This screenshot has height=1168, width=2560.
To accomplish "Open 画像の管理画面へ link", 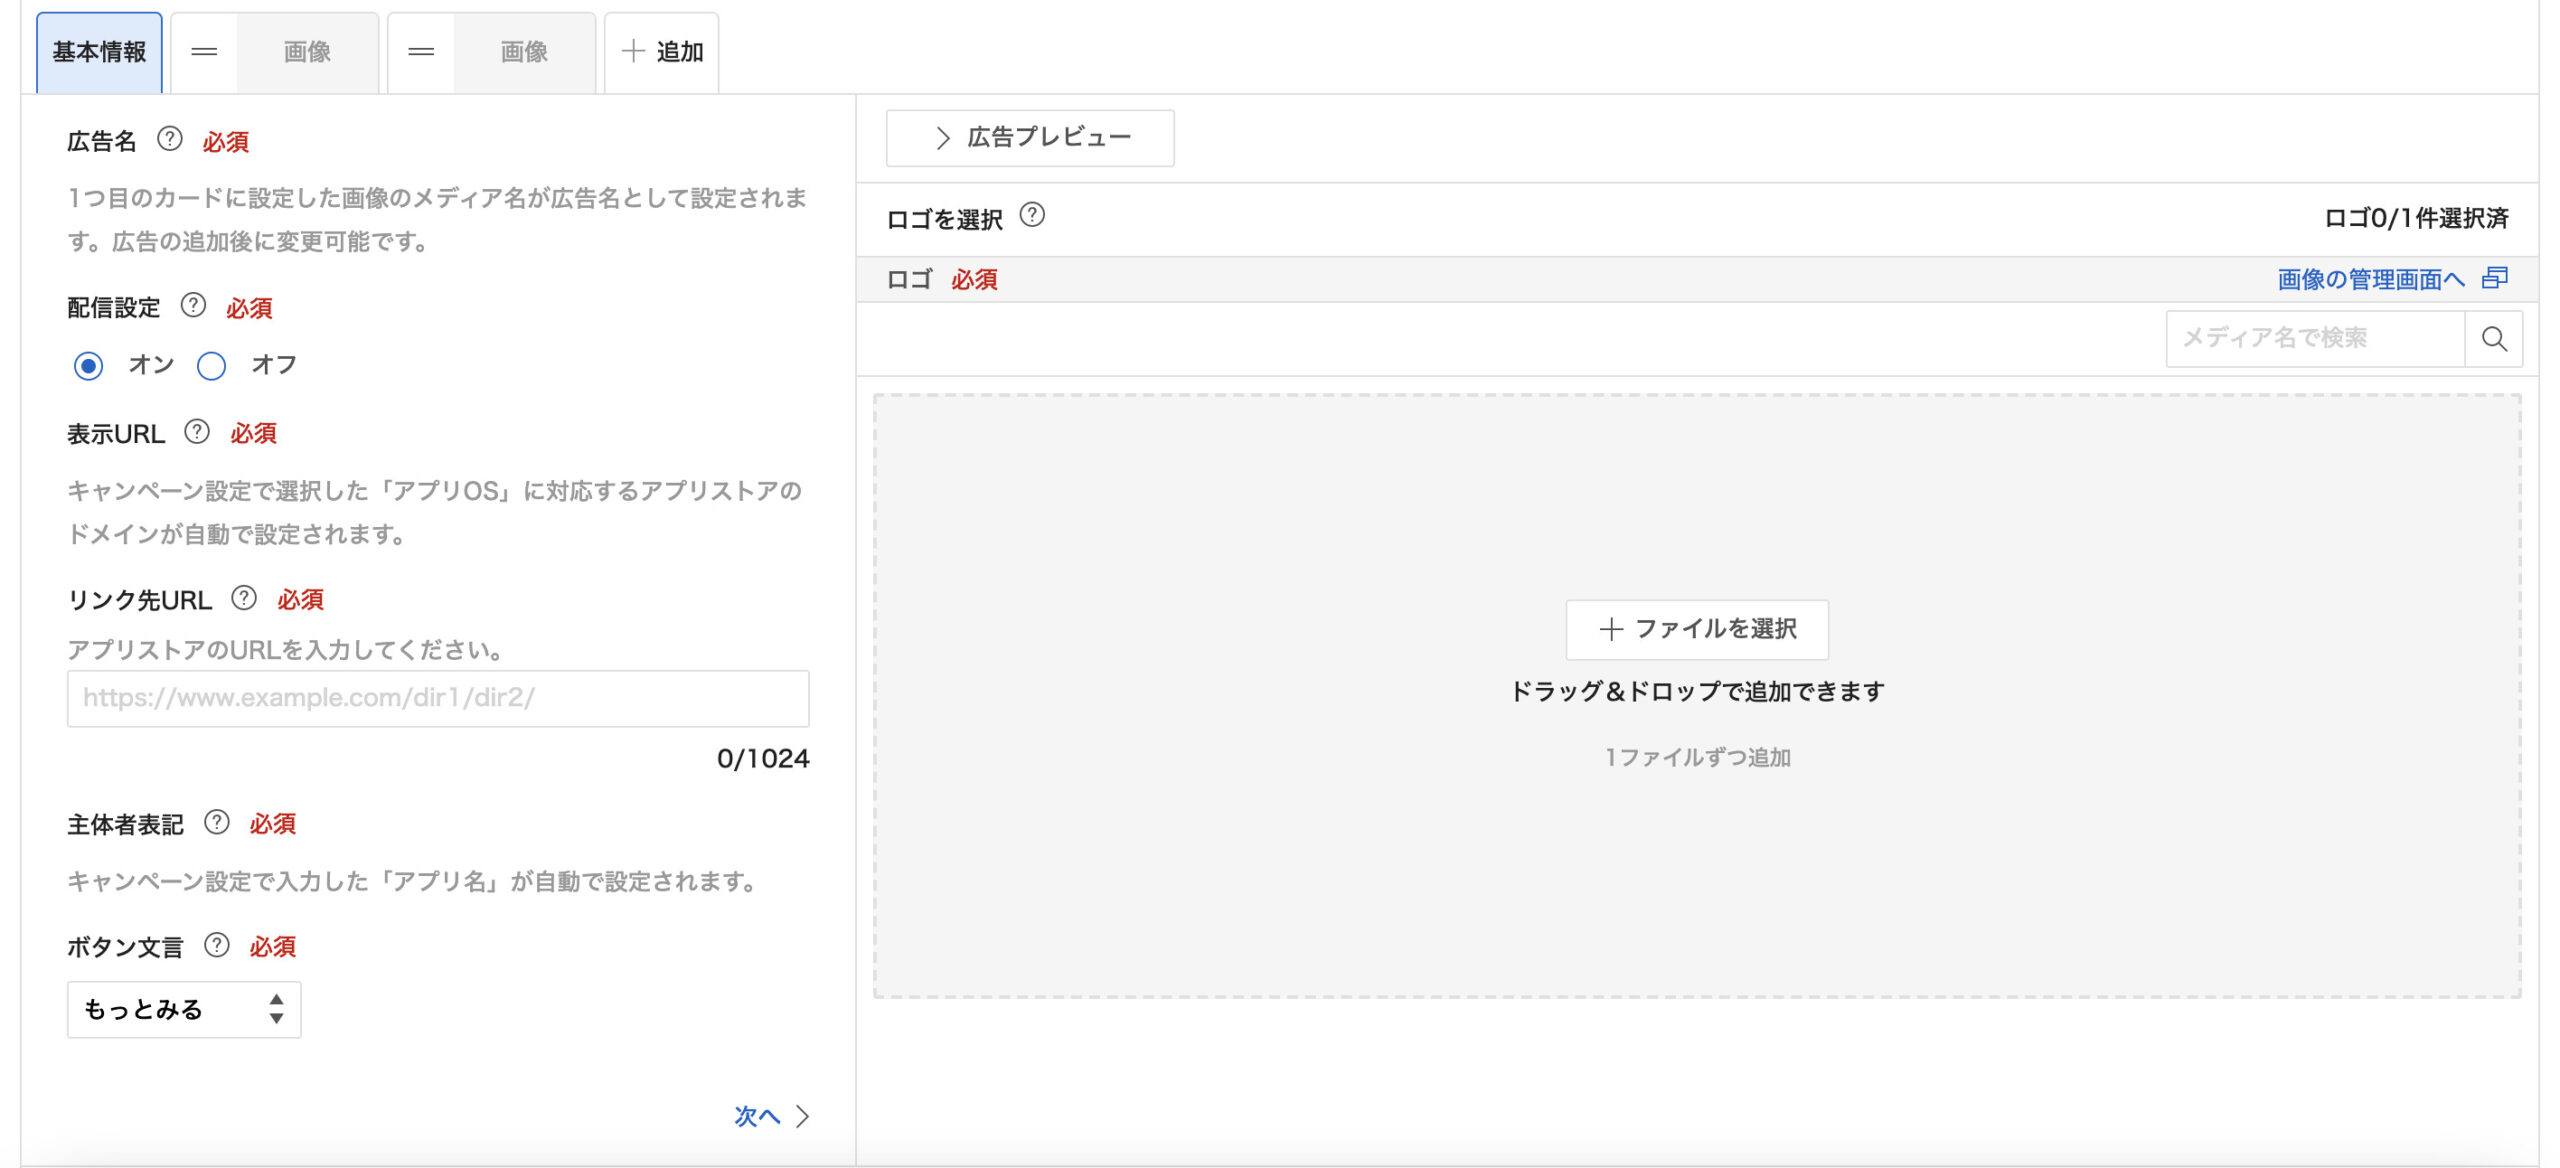I will tap(2370, 279).
